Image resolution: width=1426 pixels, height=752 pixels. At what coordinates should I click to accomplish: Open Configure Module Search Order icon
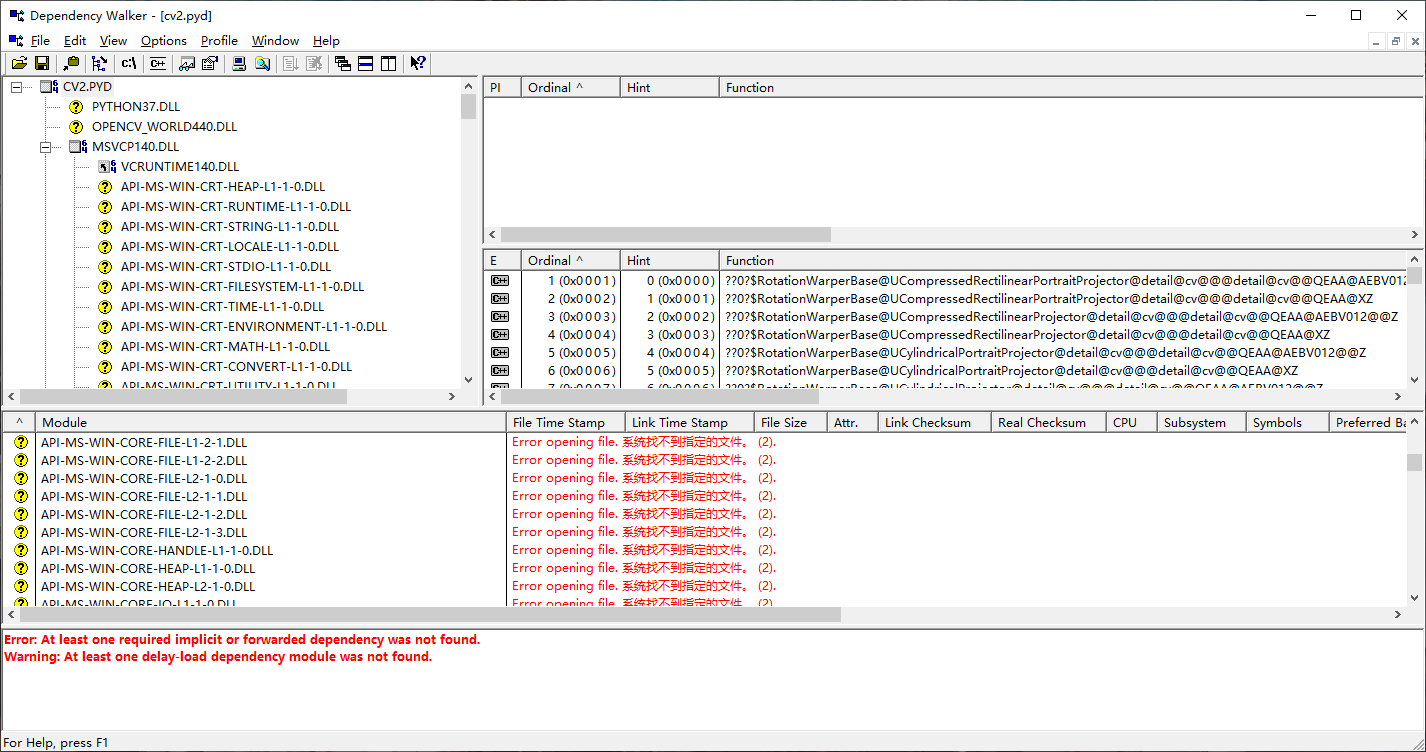(x=262, y=63)
